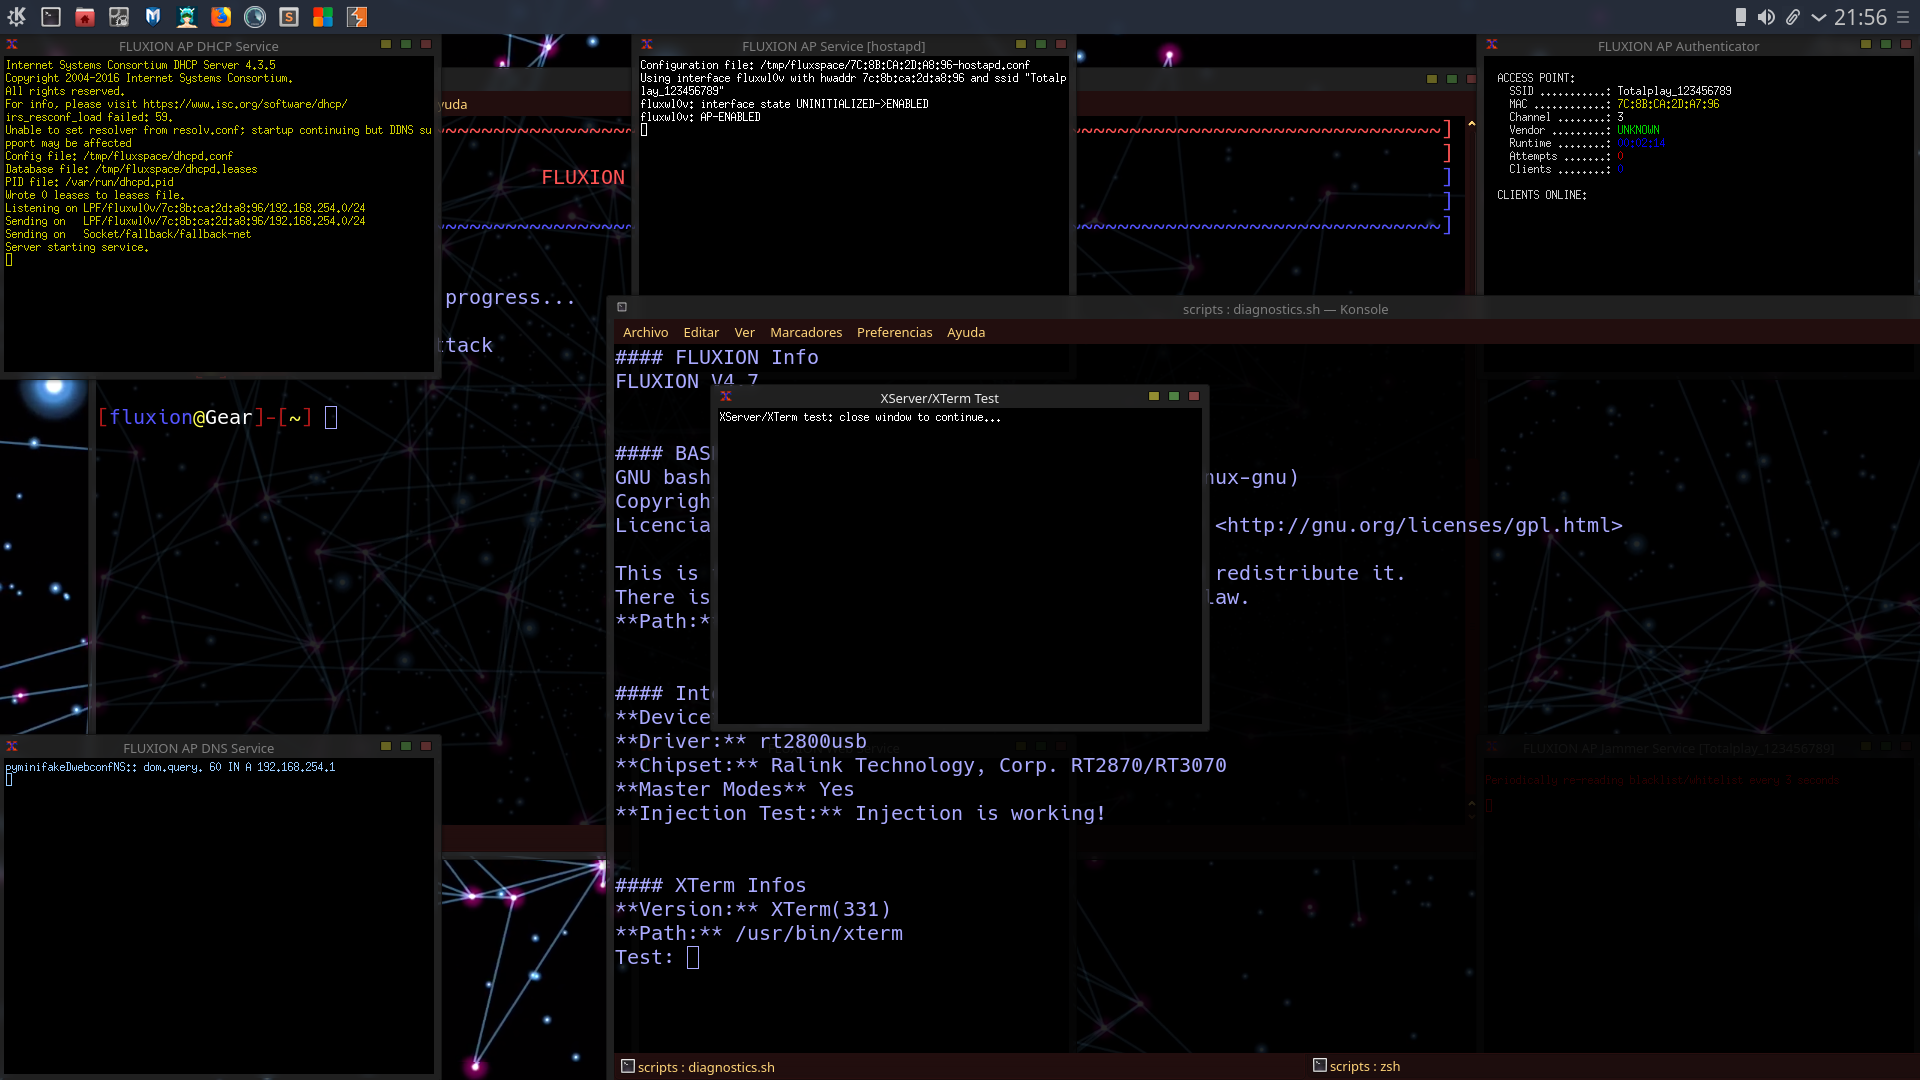Click the '#### XTerm Infos' heading
Screen dimensions: 1920x1080
(710, 885)
